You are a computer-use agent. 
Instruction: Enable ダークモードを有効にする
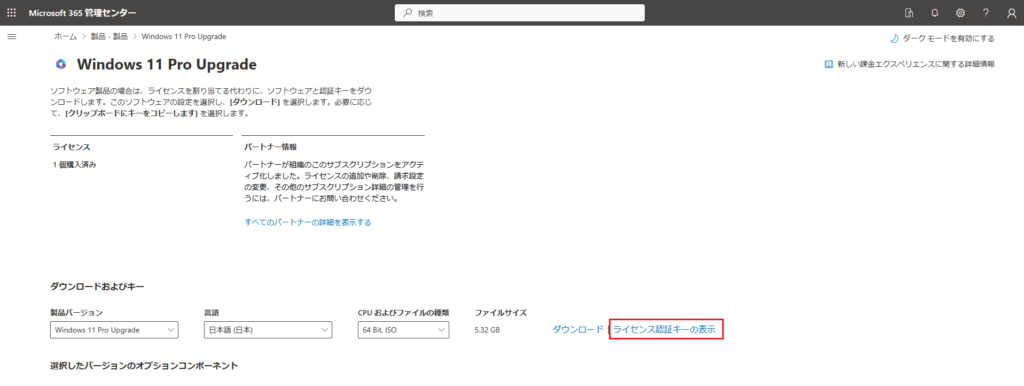[948, 39]
